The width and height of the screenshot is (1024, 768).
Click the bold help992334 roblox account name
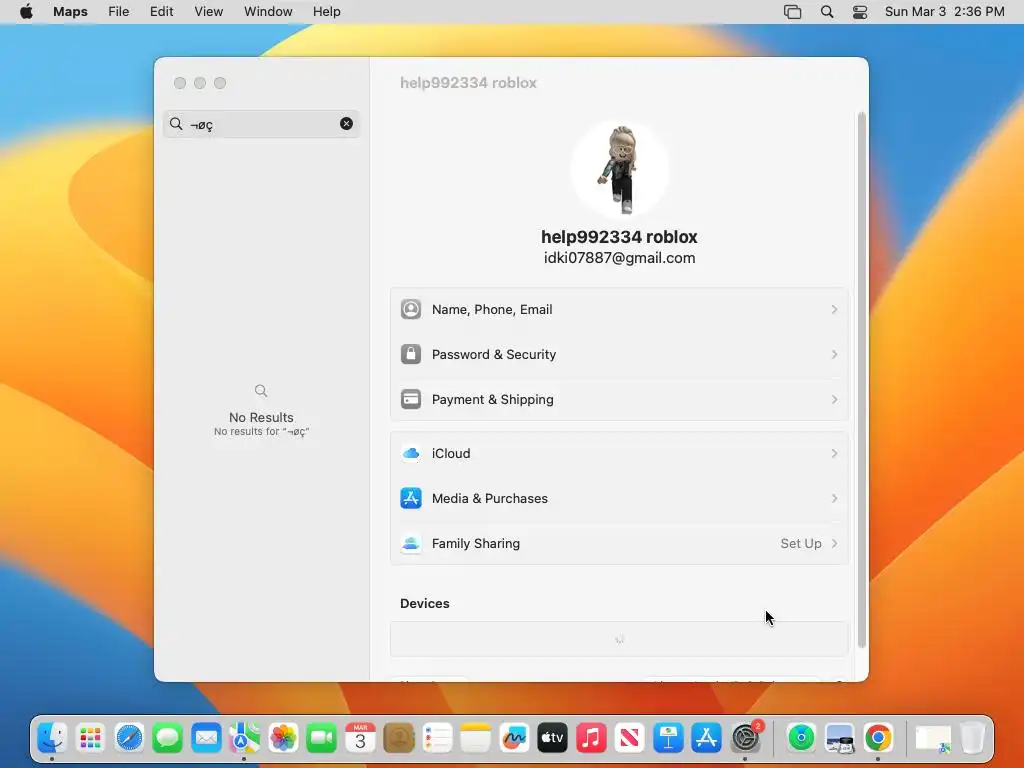(619, 236)
